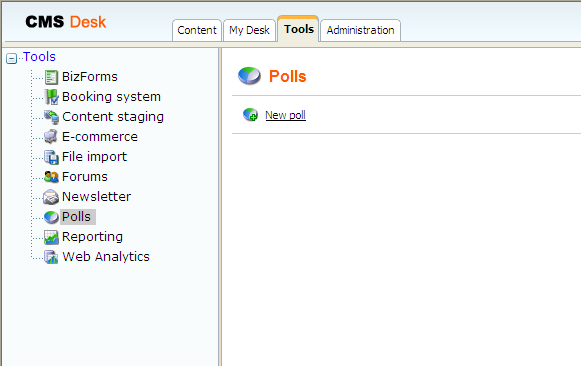Select the highlighted Polls tree item

tap(77, 217)
